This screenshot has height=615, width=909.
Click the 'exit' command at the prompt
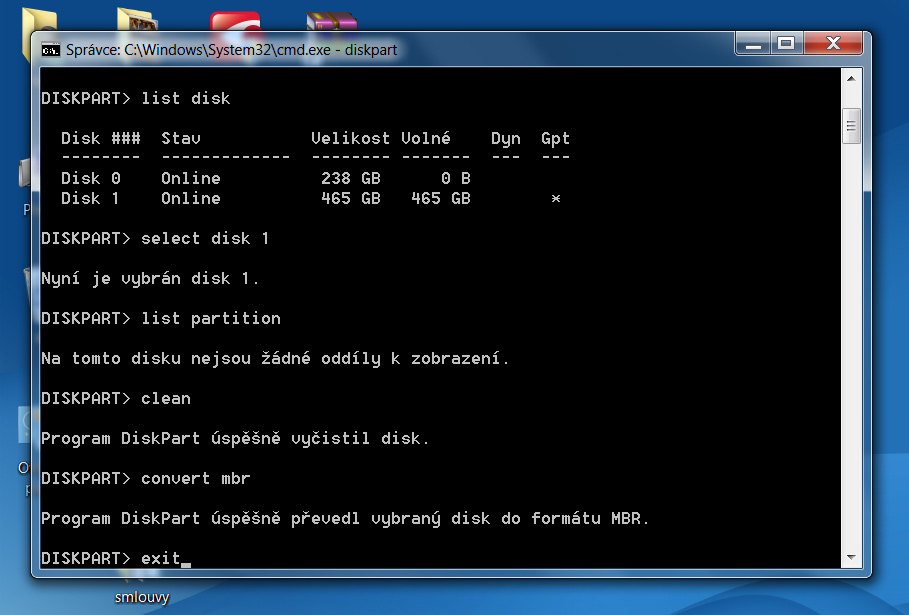click(161, 559)
